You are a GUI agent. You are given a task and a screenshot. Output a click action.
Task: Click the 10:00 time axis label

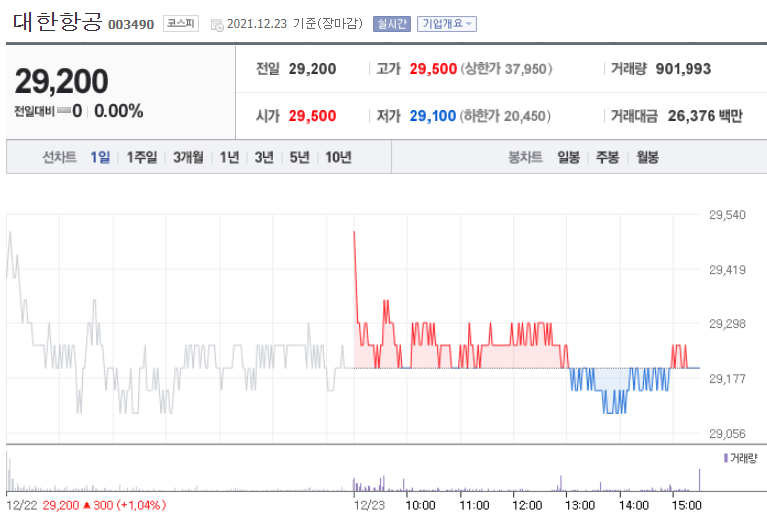(x=420, y=505)
